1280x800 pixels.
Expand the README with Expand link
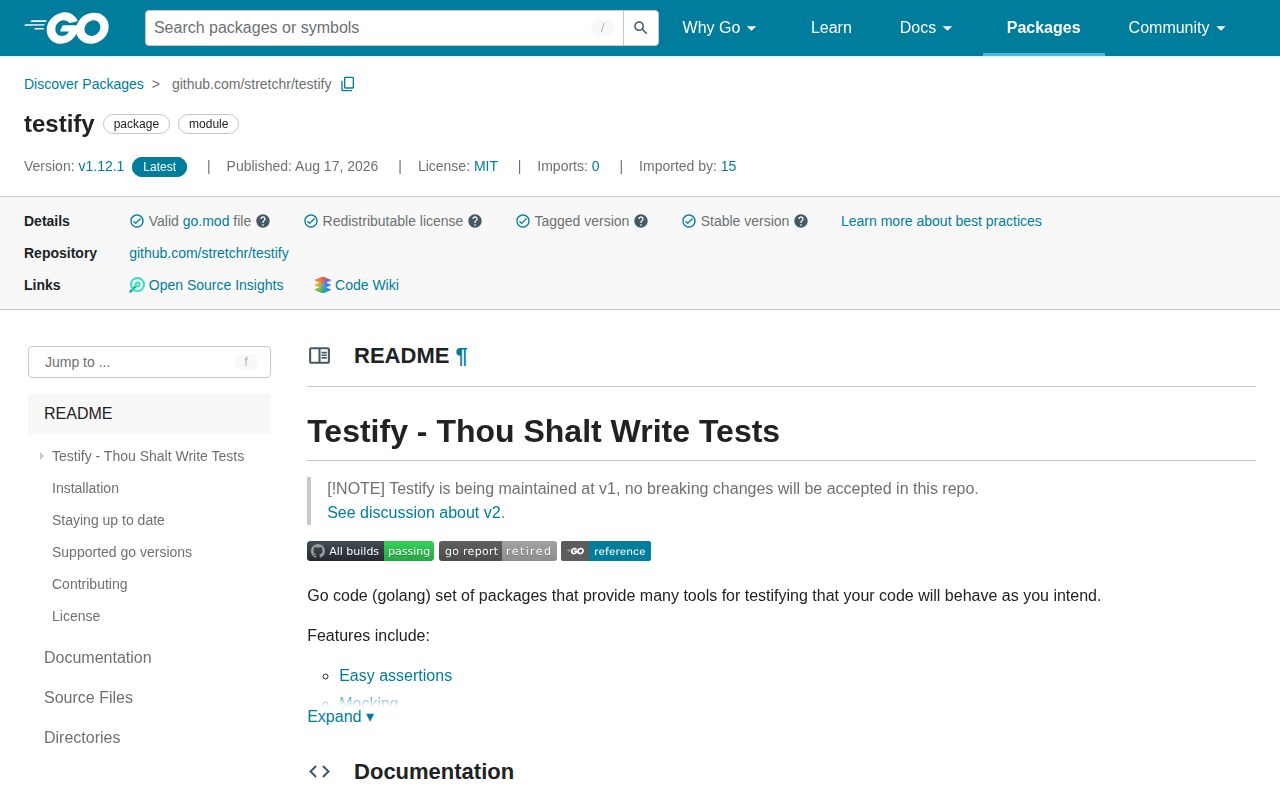341,717
